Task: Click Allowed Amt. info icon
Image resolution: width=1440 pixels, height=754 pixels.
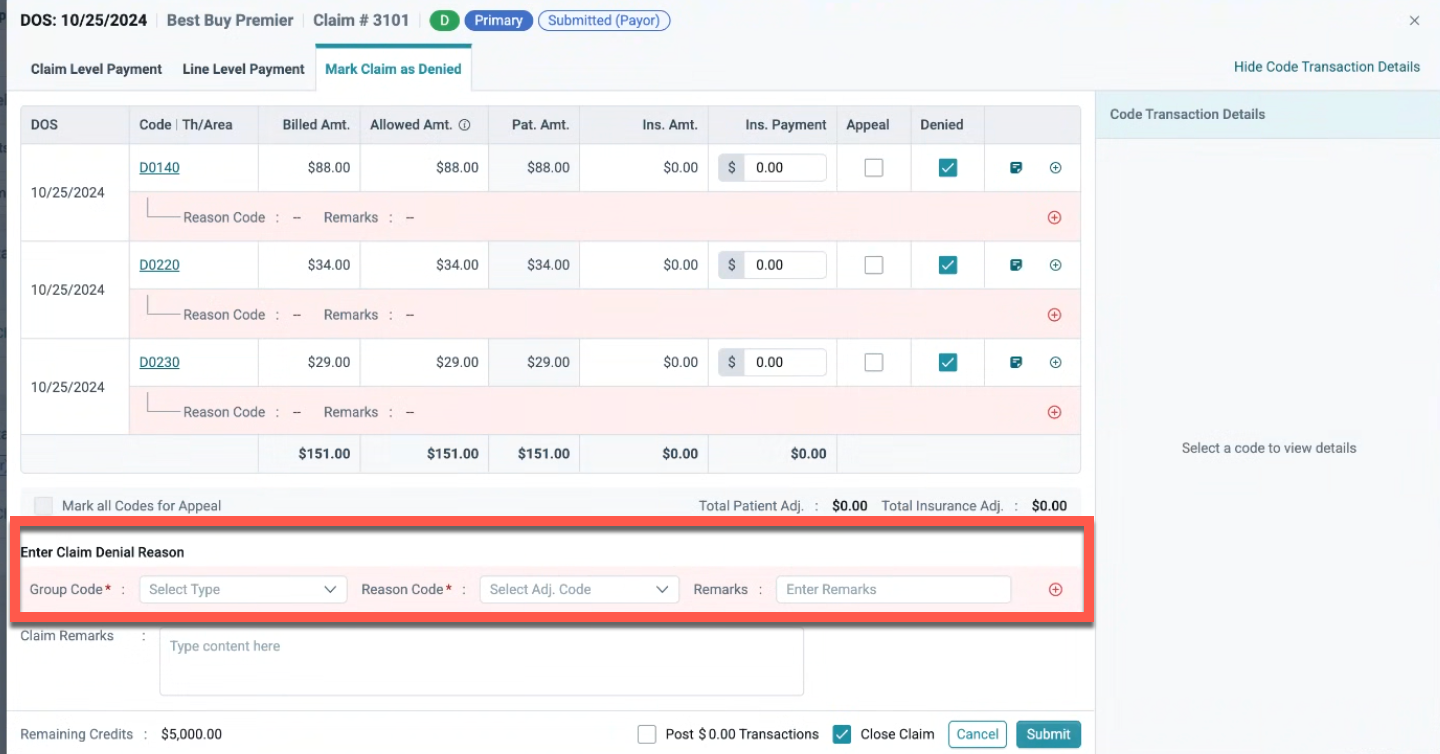Action: pyautogui.click(x=464, y=125)
